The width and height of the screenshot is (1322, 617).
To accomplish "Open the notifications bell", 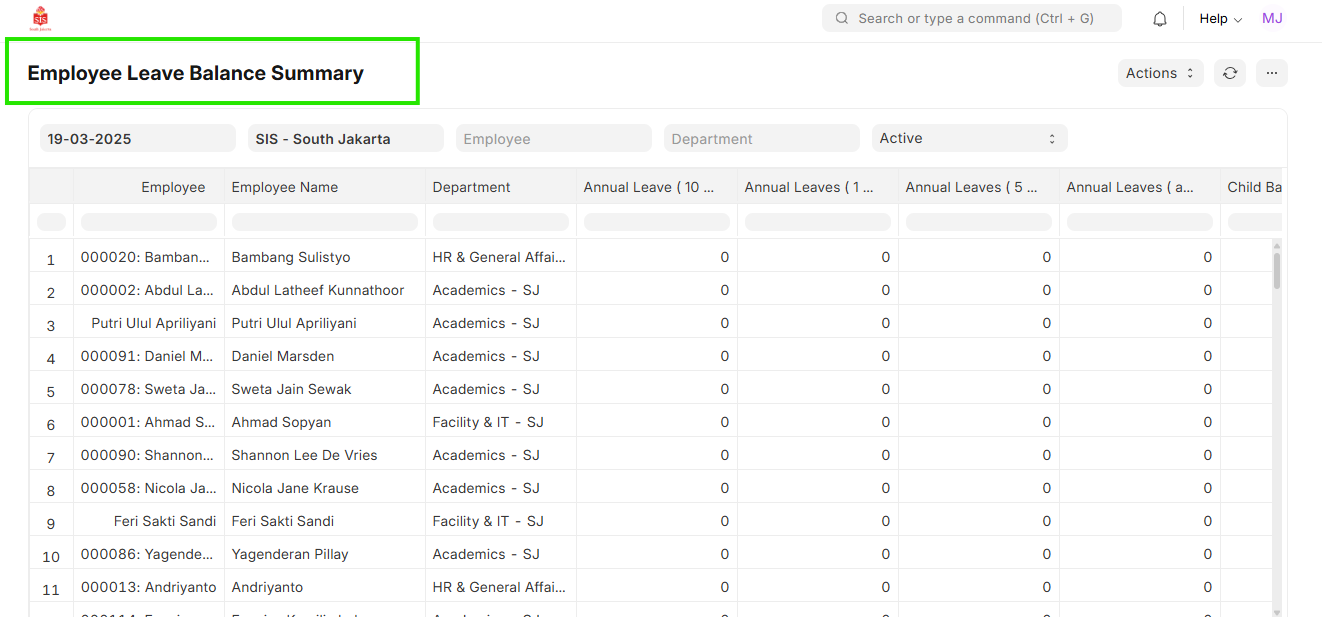I will point(1160,19).
